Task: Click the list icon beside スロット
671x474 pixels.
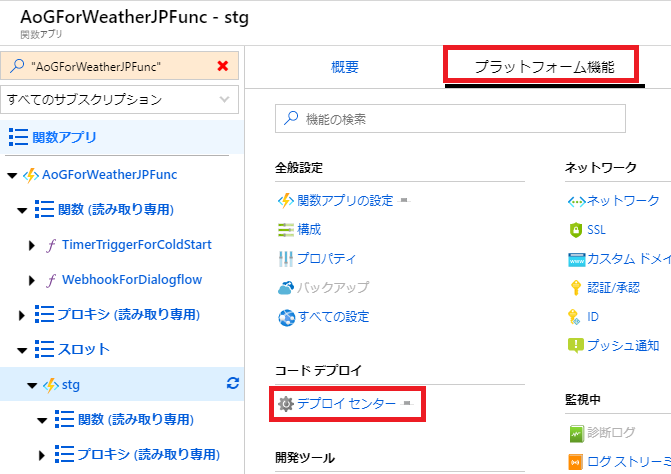Action: (44, 349)
